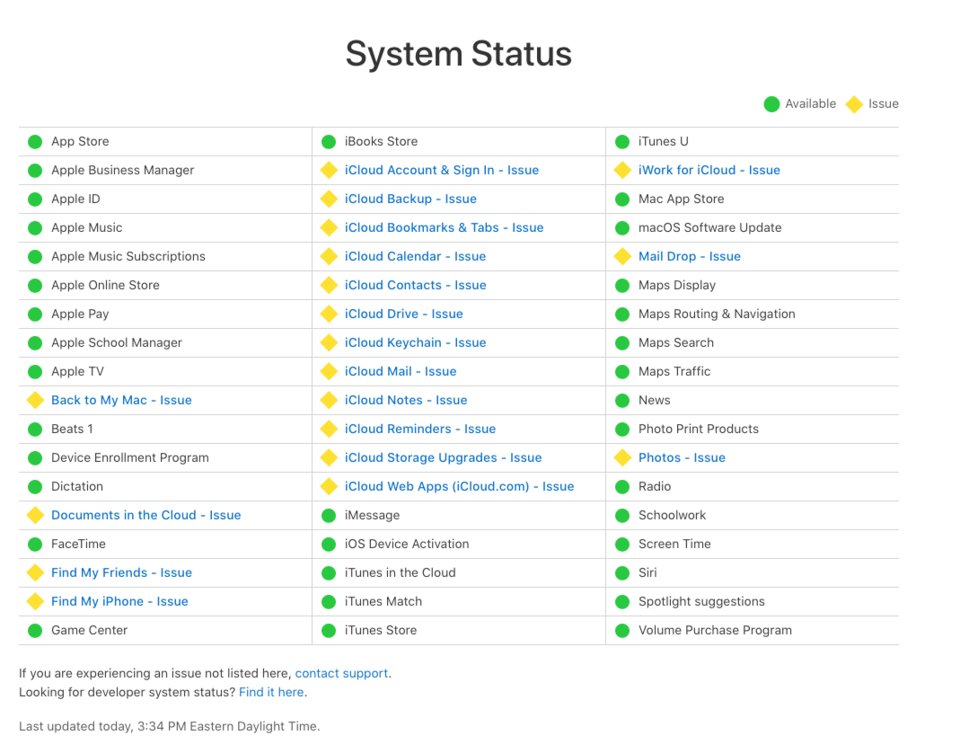
Task: Click the yellow issue icon beside Mail Drop
Action: click(x=622, y=257)
